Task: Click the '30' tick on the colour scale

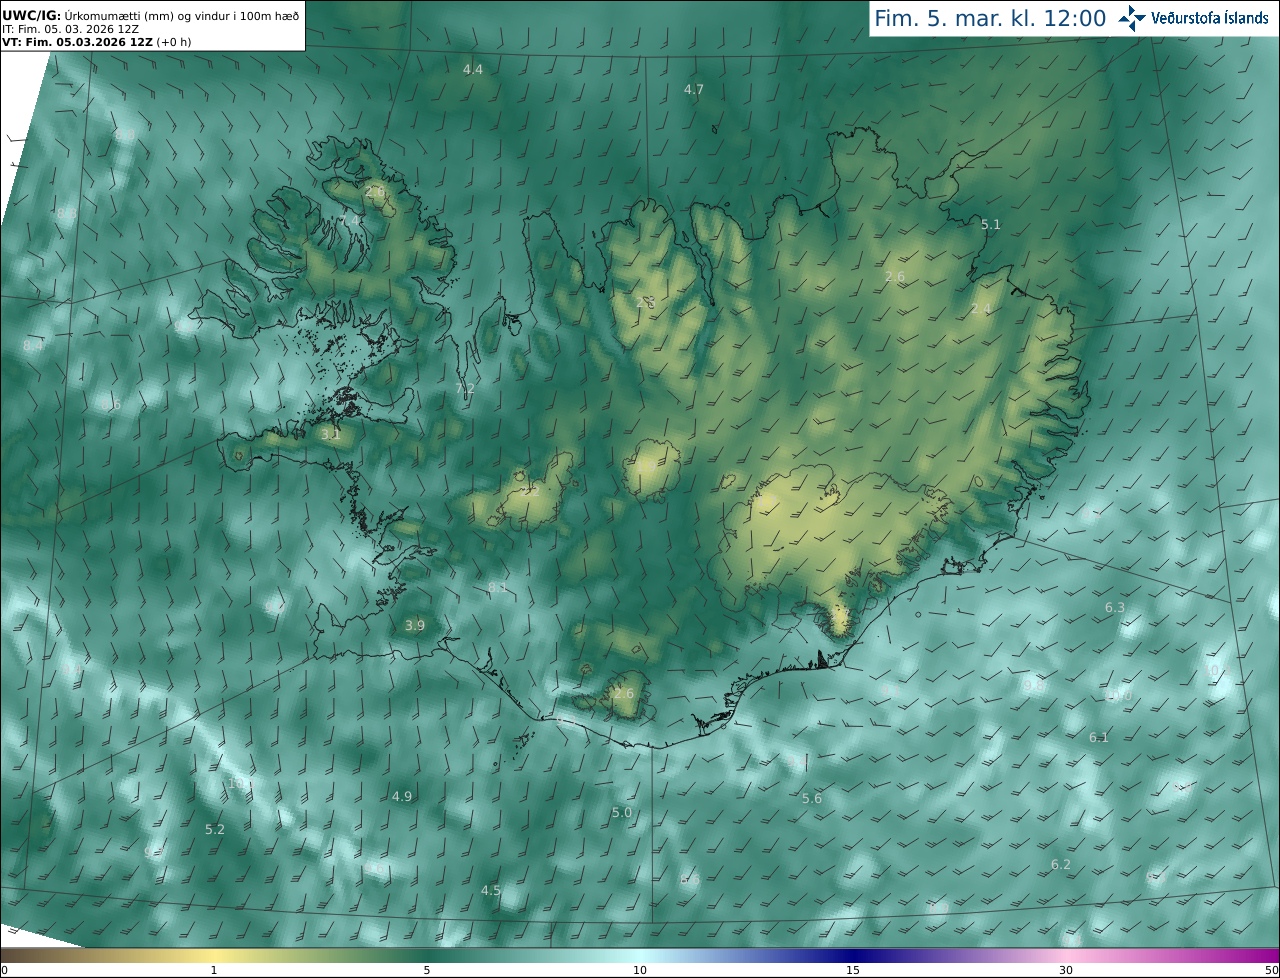Action: click(1066, 970)
